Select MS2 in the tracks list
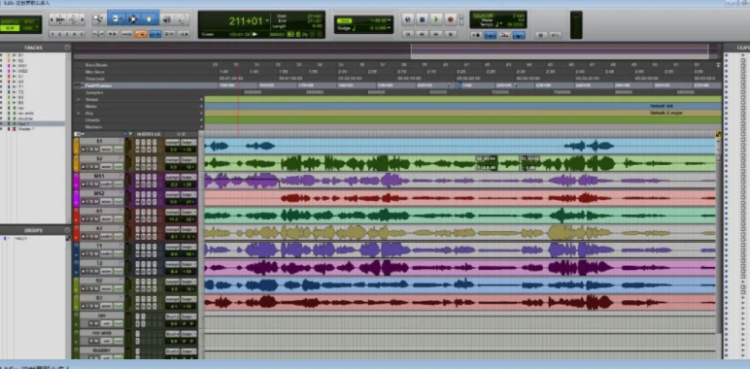The height and width of the screenshot is (369, 750). (23, 71)
